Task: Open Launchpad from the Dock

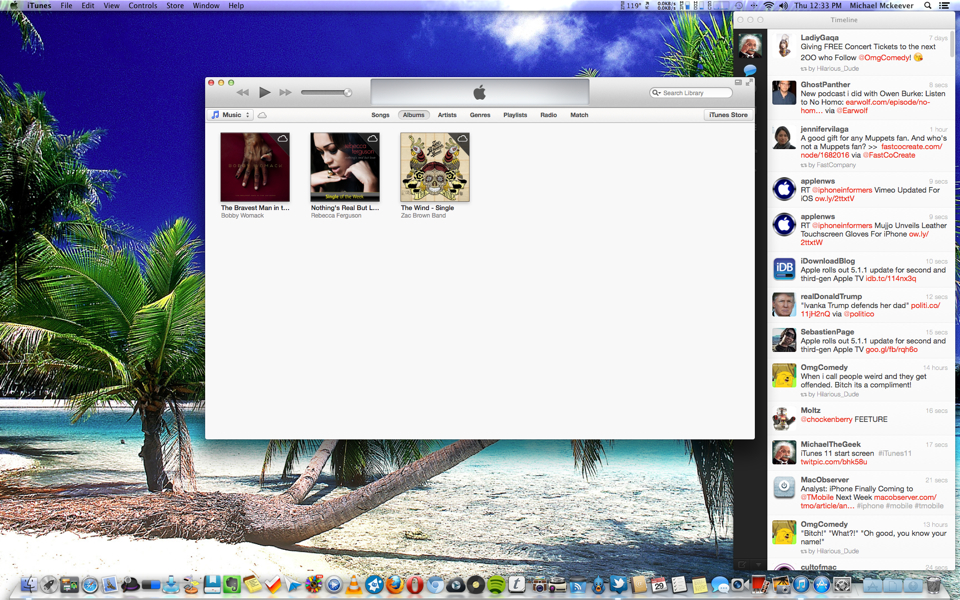Action: click(x=49, y=585)
